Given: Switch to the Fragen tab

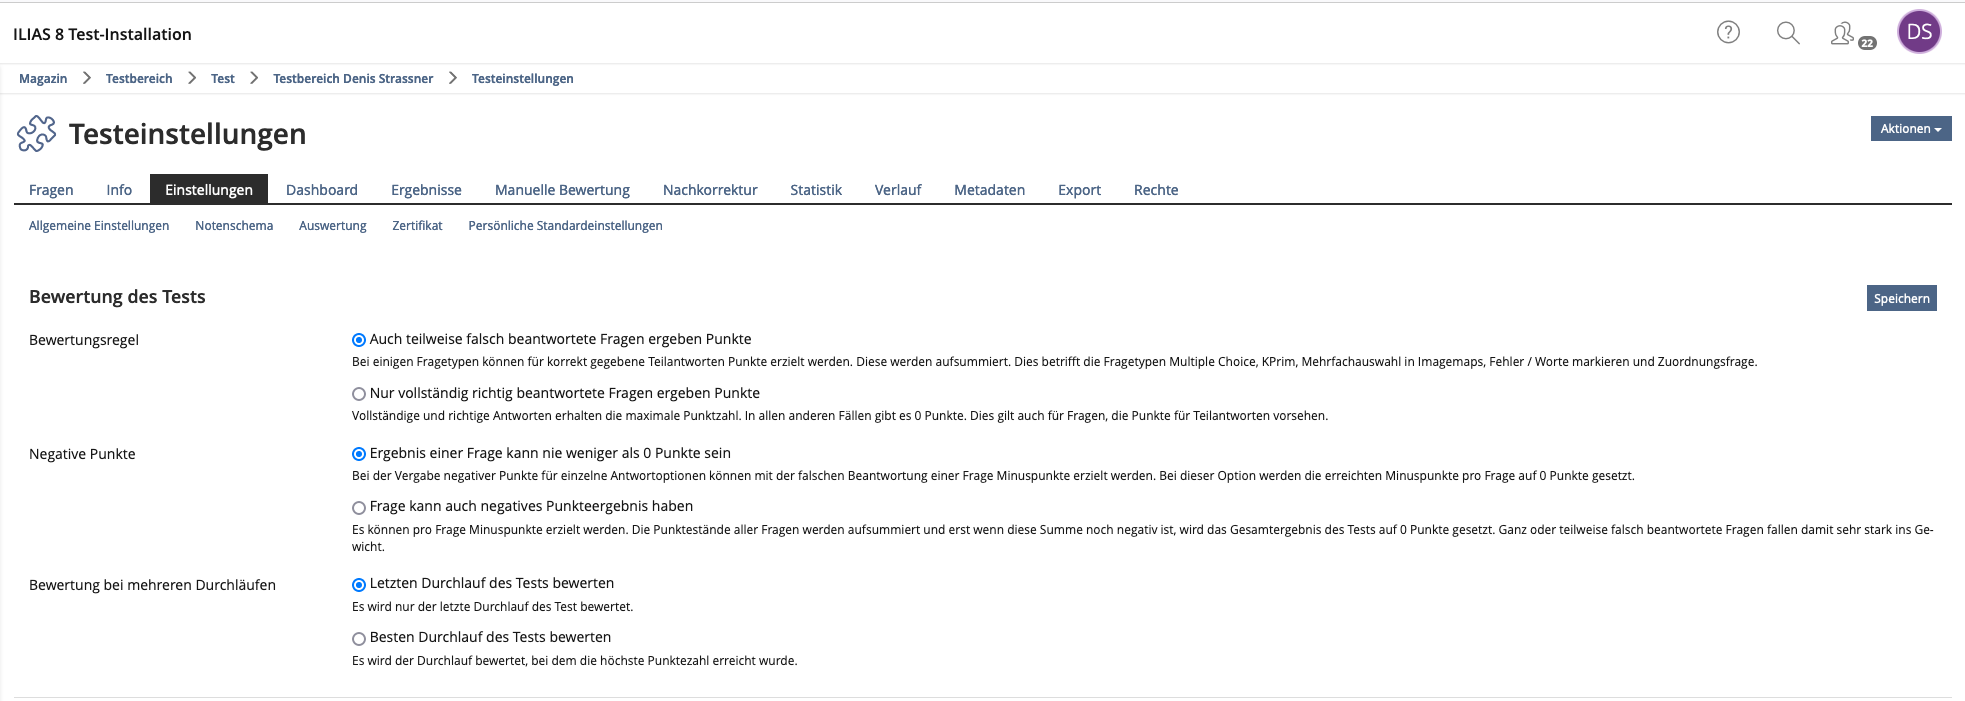Looking at the screenshot, I should (x=51, y=190).
